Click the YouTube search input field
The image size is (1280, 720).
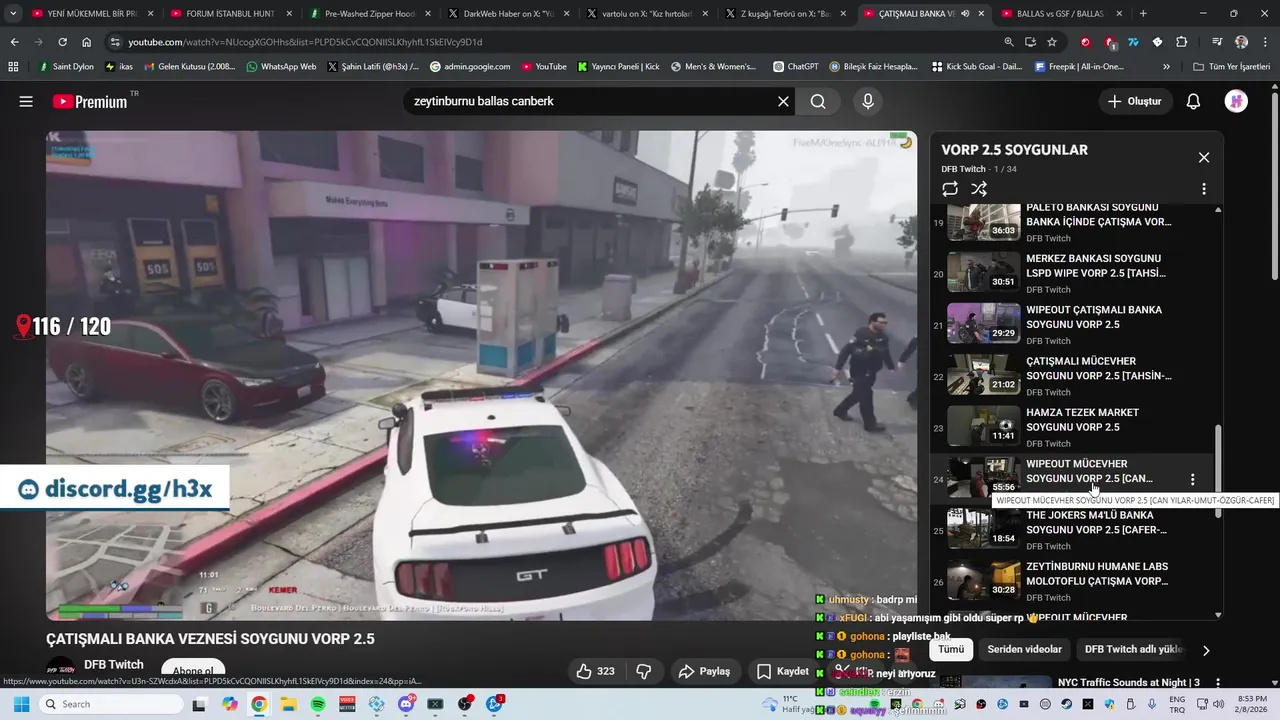click(x=590, y=101)
